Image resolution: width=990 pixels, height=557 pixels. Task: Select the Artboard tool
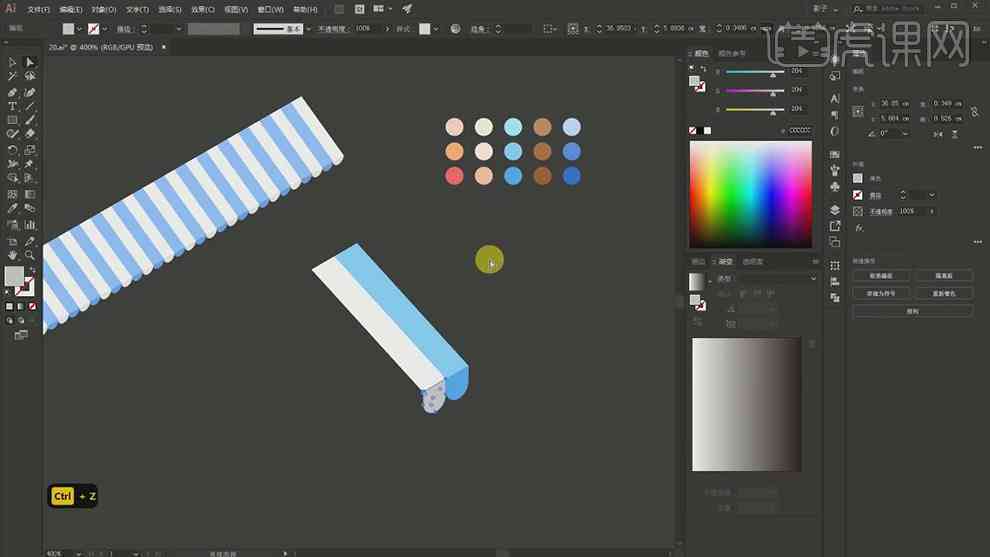coord(12,241)
